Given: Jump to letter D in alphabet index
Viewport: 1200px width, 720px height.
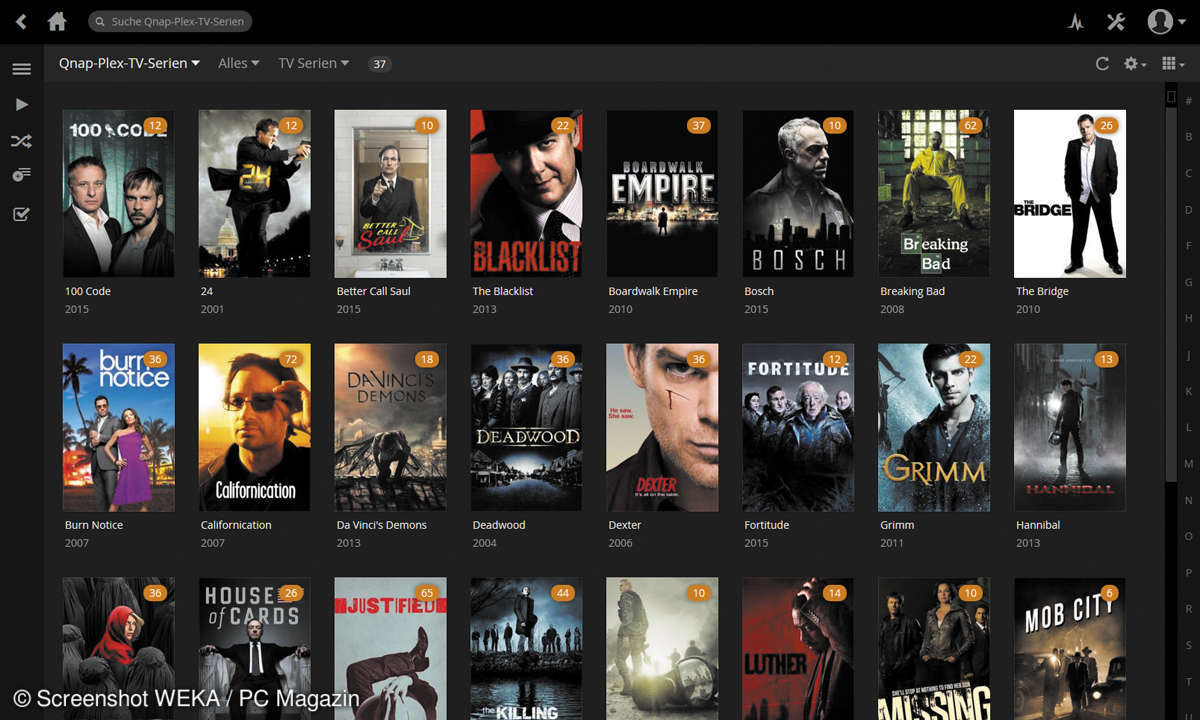Looking at the screenshot, I should pos(1189,210).
